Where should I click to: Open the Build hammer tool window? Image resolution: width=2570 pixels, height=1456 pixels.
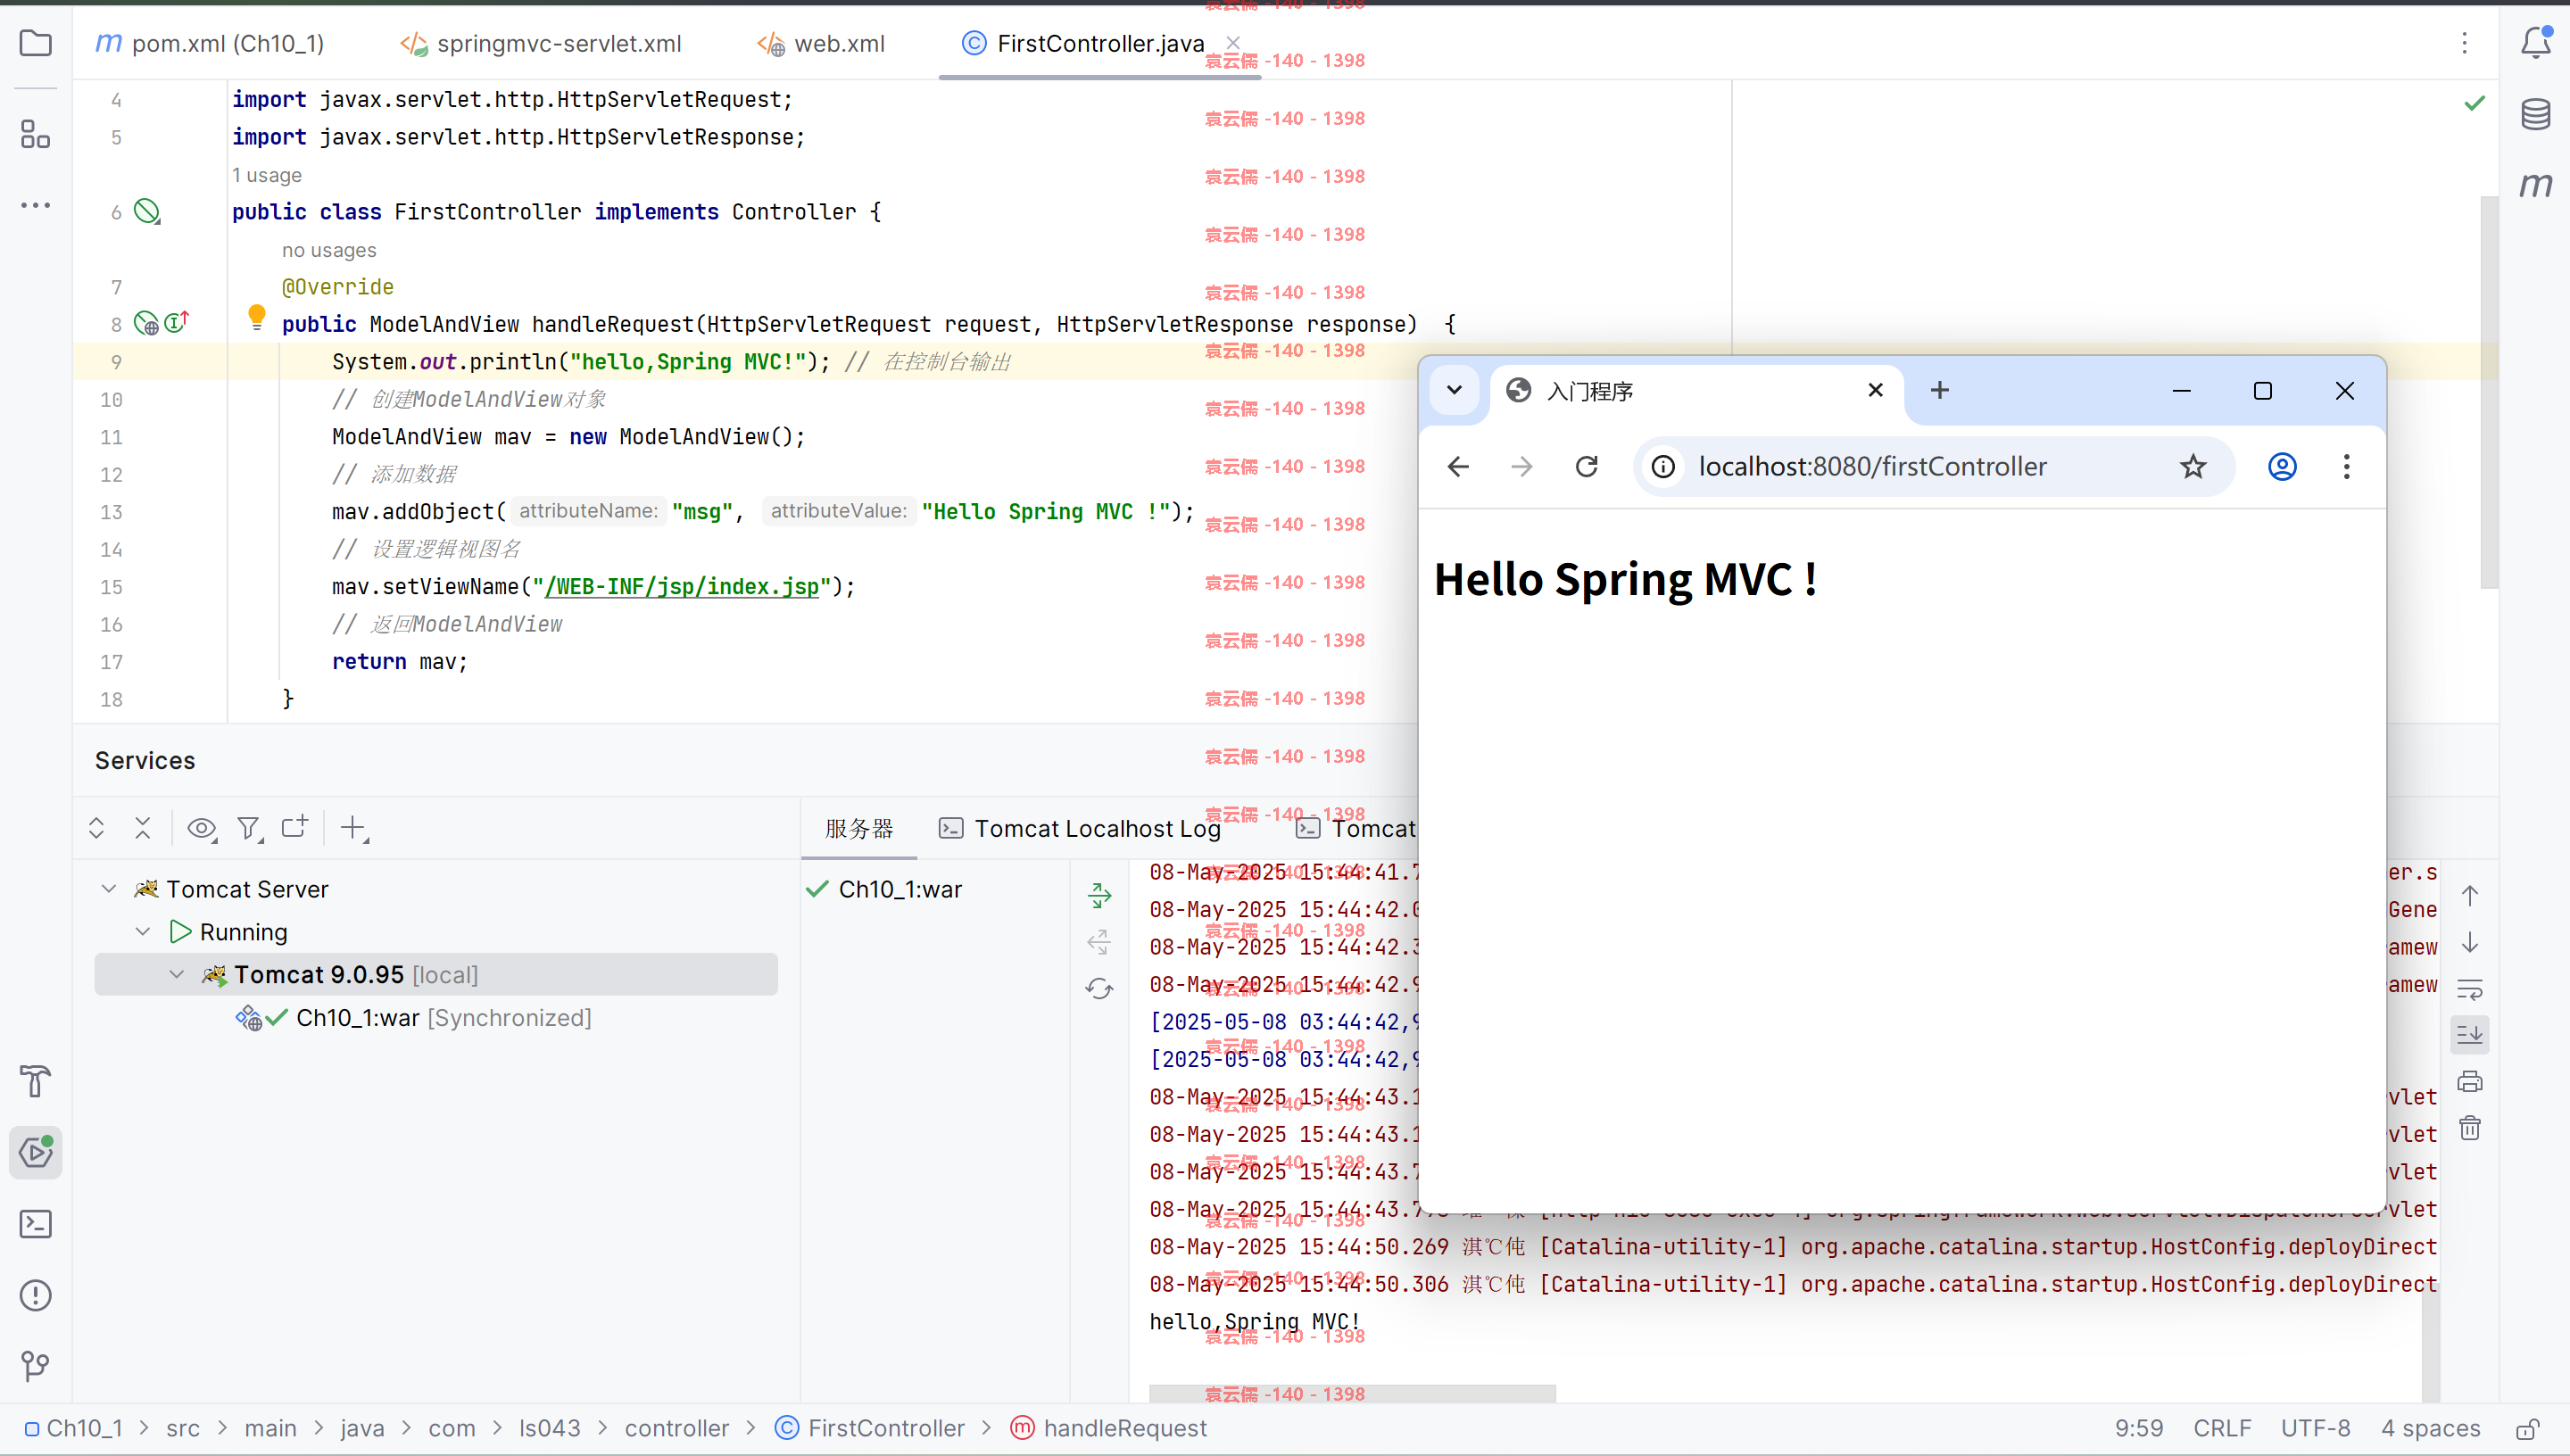pos(36,1081)
